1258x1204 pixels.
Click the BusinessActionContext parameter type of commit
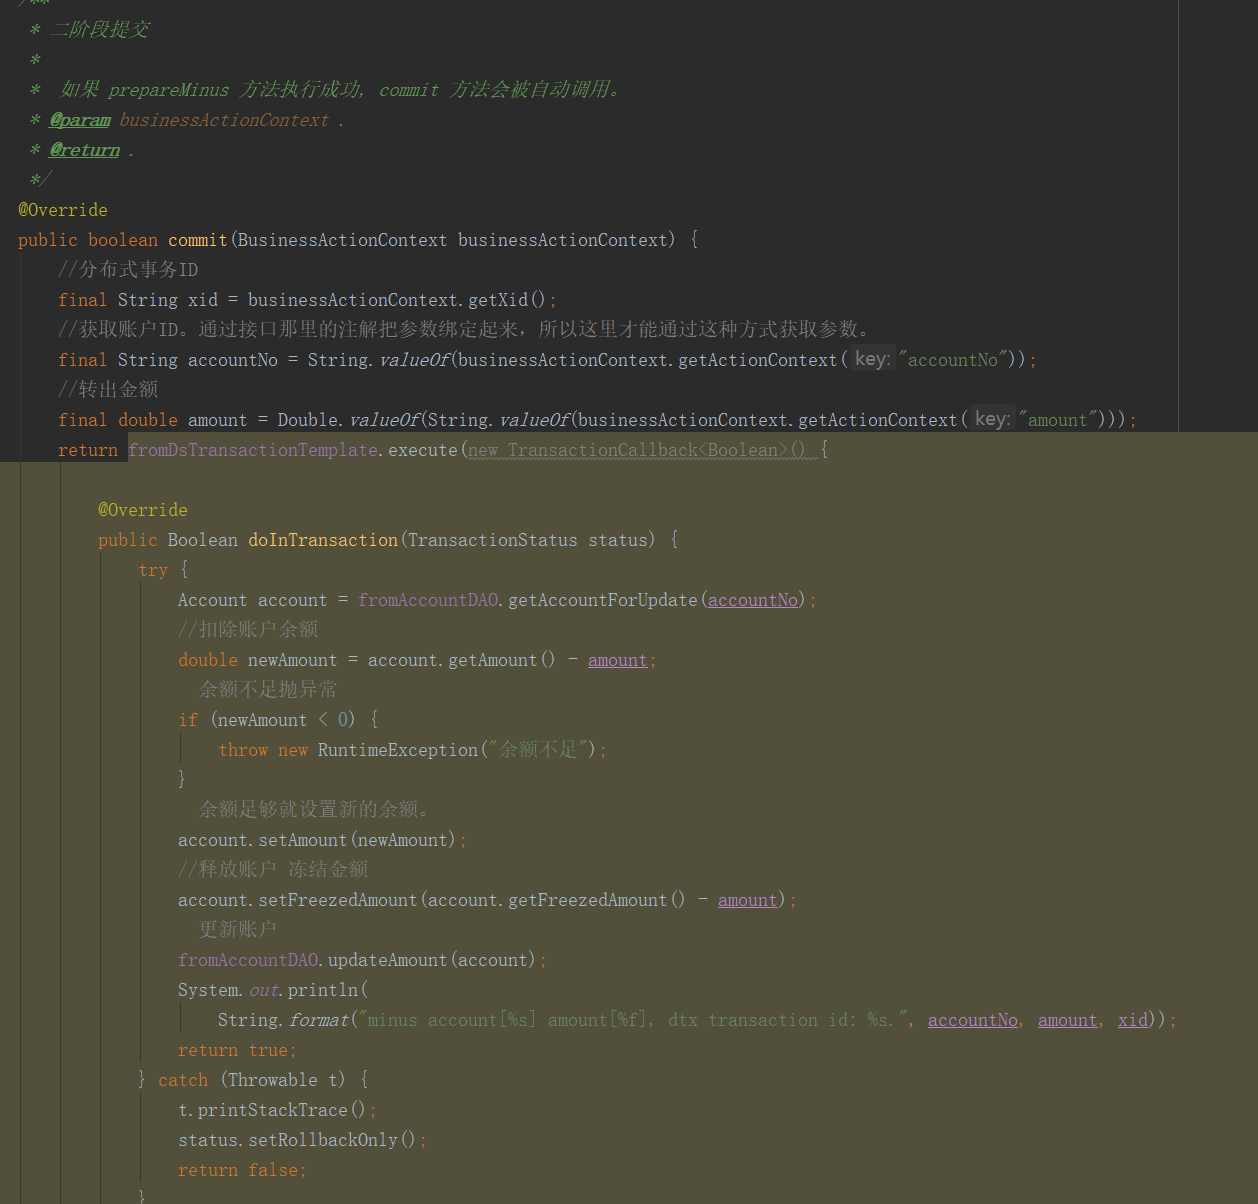[x=343, y=240]
